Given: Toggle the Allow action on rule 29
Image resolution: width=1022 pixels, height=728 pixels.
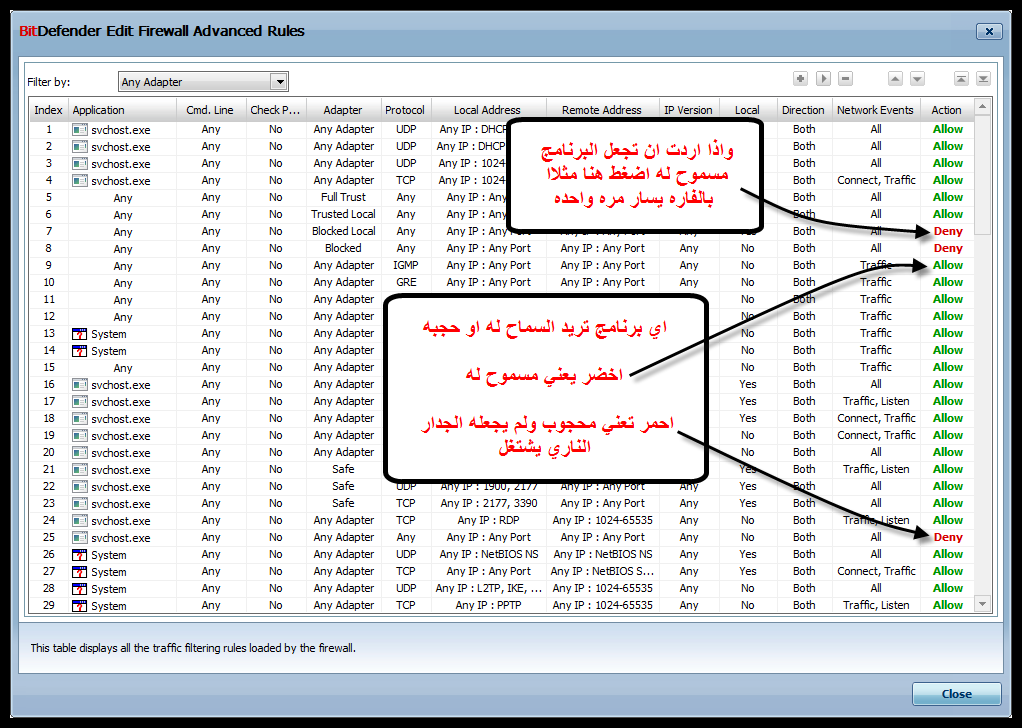Looking at the screenshot, I should pyautogui.click(x=948, y=605).
